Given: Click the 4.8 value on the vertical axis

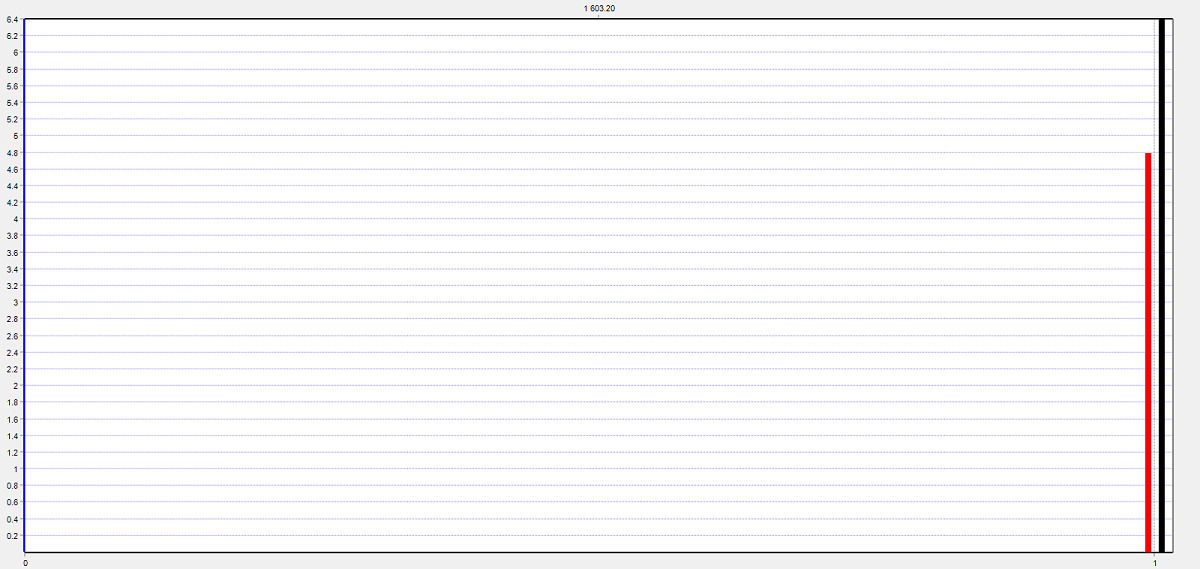Looking at the screenshot, I should coord(12,152).
